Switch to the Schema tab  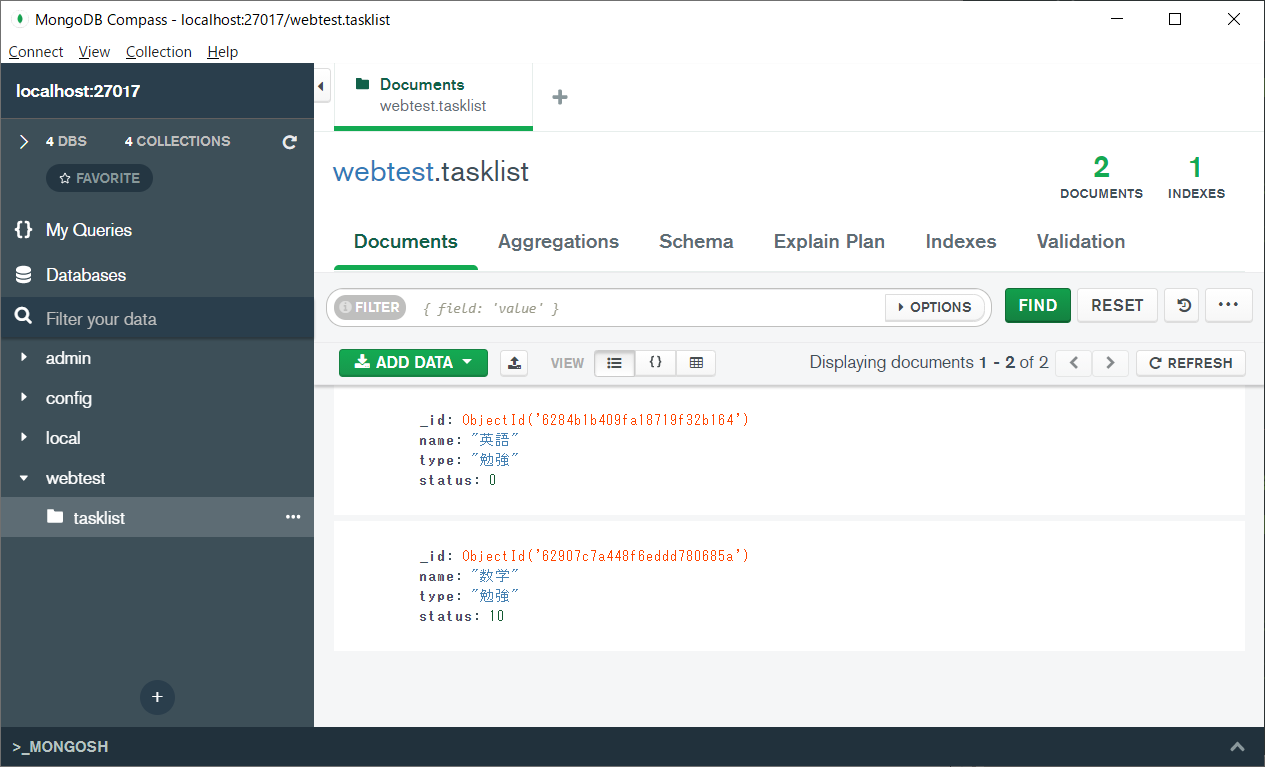tap(696, 242)
